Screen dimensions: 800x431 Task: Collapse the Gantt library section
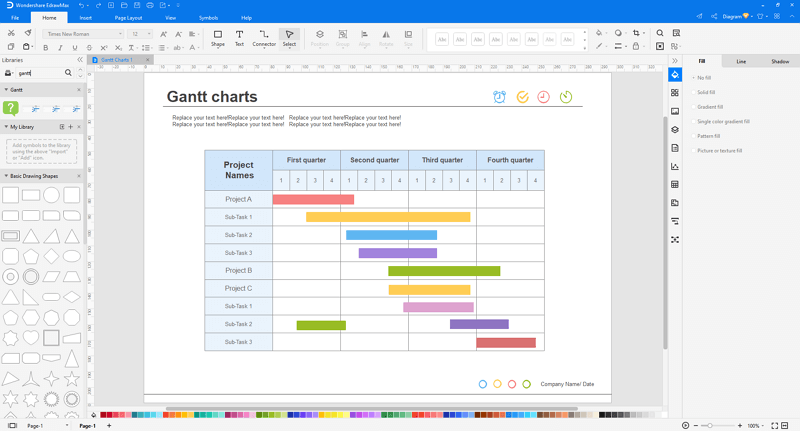pos(6,90)
